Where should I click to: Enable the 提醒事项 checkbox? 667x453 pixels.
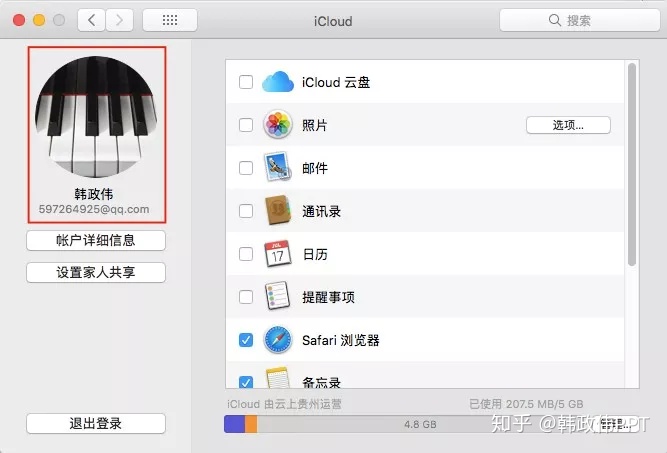pyautogui.click(x=246, y=297)
